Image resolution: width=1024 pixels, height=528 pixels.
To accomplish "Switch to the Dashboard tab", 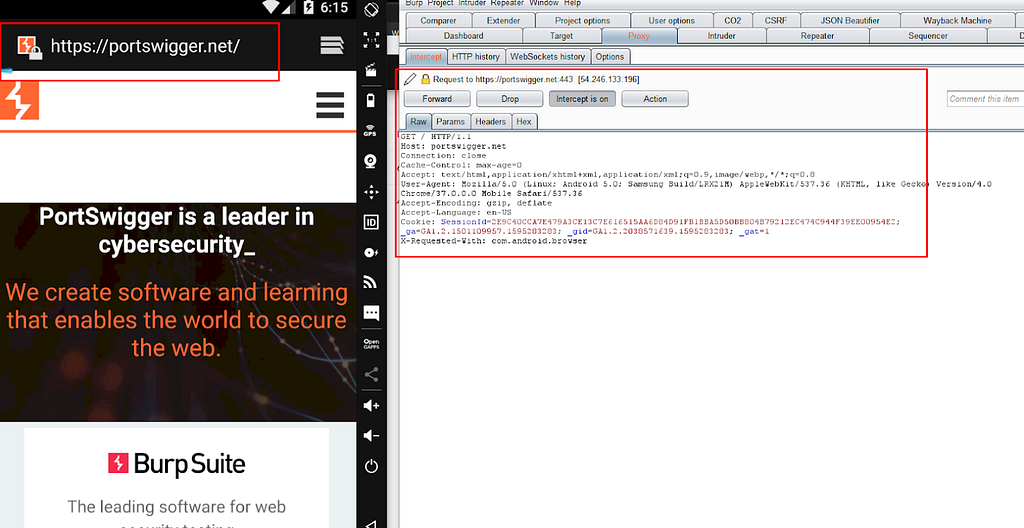I will click(x=464, y=36).
